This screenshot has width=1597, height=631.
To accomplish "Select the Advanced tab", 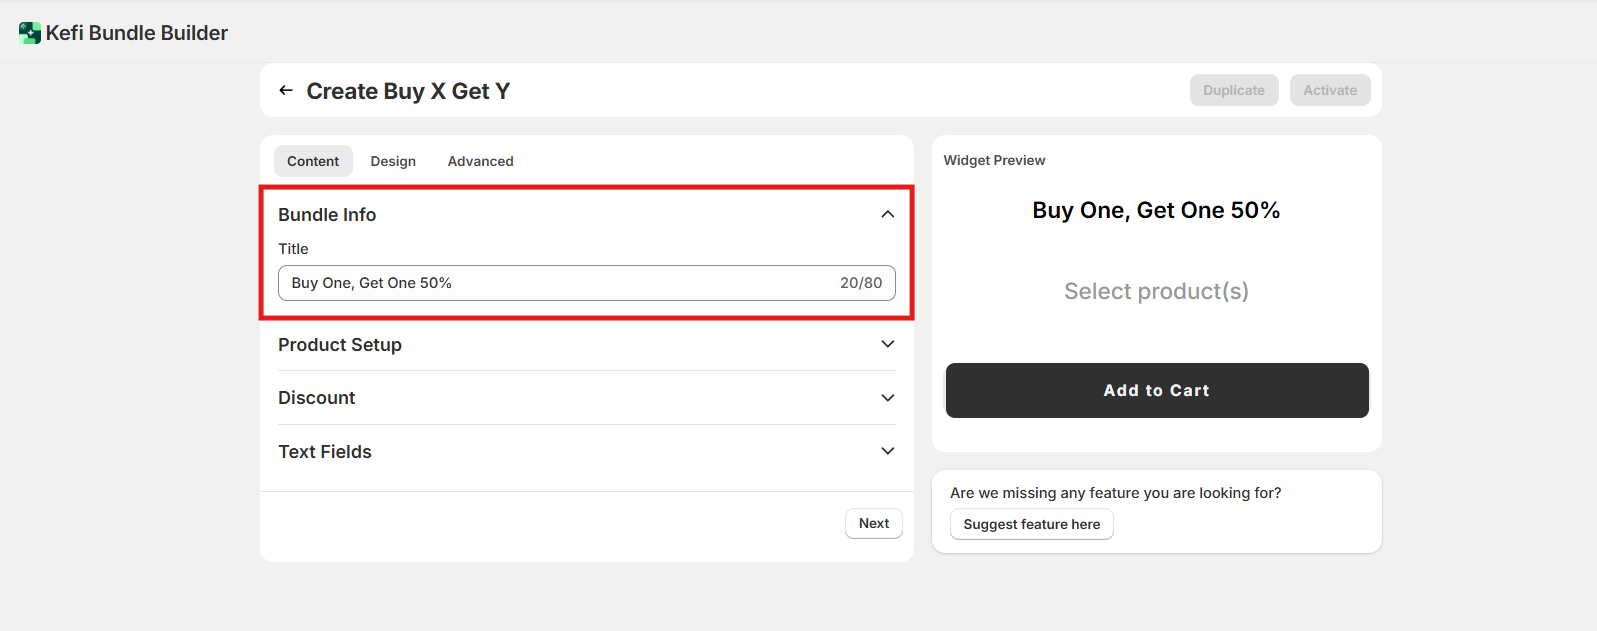I will pos(480,161).
